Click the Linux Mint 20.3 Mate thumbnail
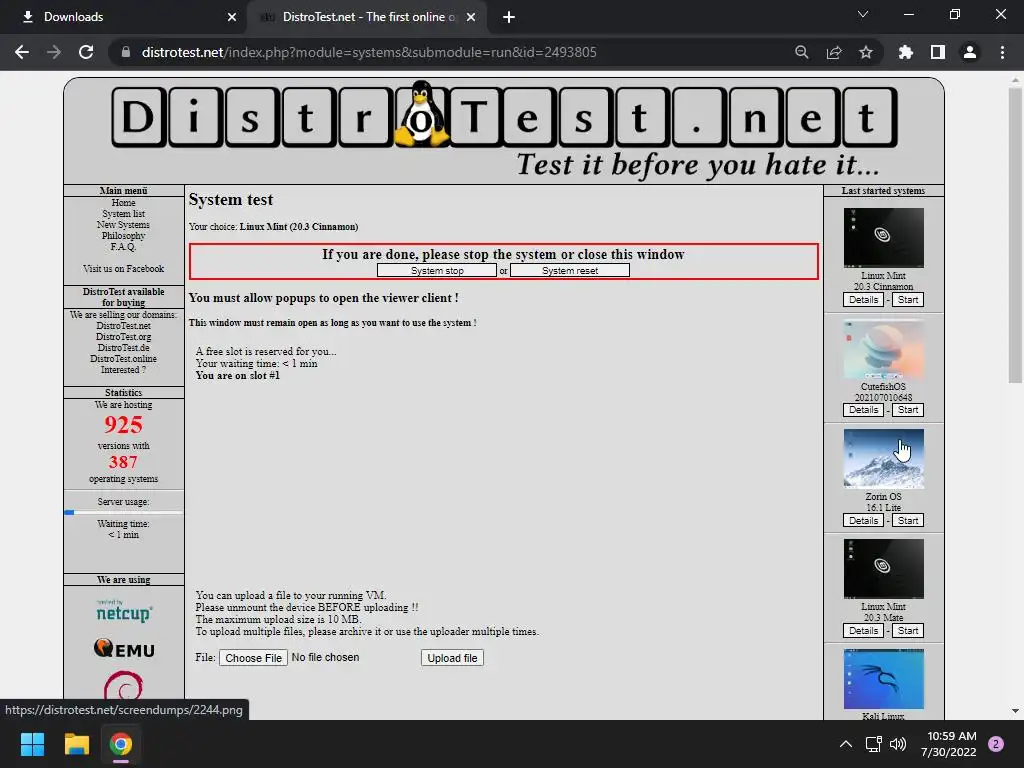 [884, 569]
